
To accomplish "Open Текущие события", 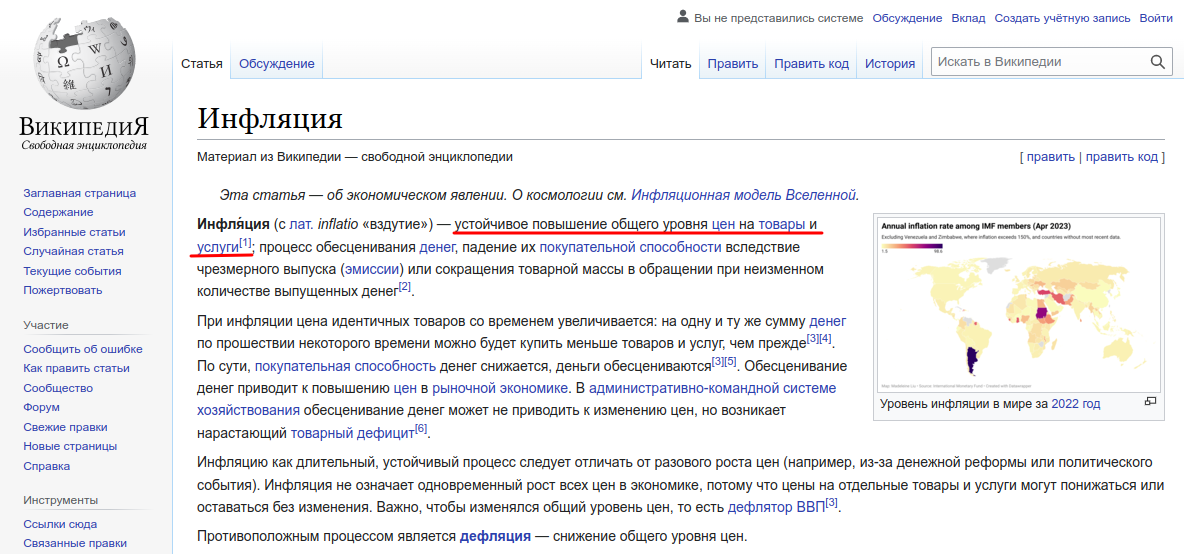I will [72, 271].
